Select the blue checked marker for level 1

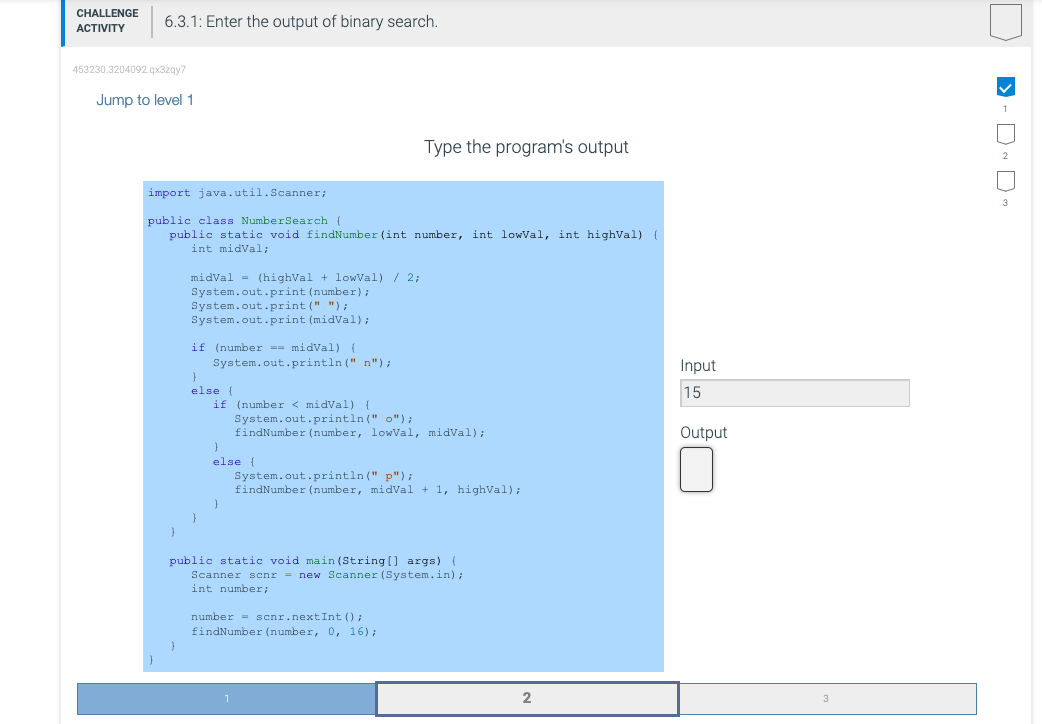(x=1004, y=87)
